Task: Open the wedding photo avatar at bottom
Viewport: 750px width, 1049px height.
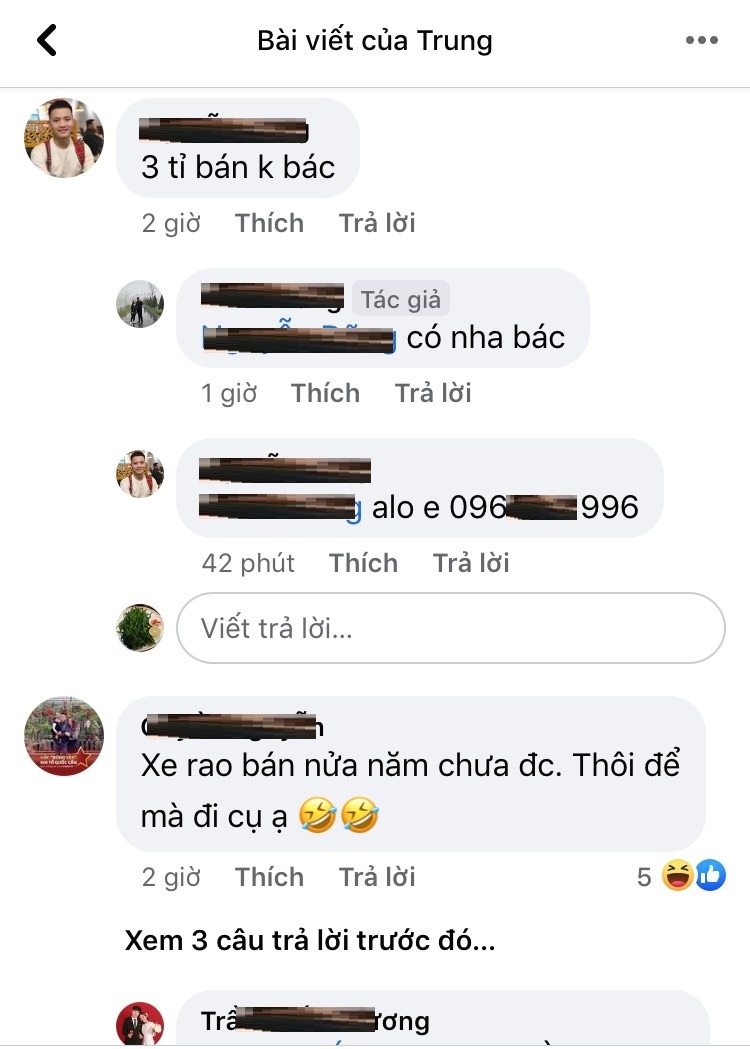Action: (140, 1024)
